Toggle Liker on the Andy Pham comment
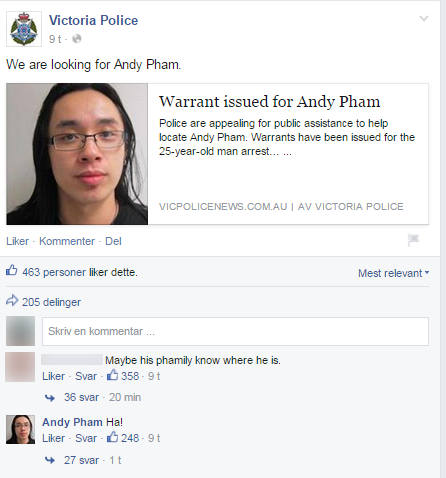This screenshot has width=446, height=478. pos(53,438)
